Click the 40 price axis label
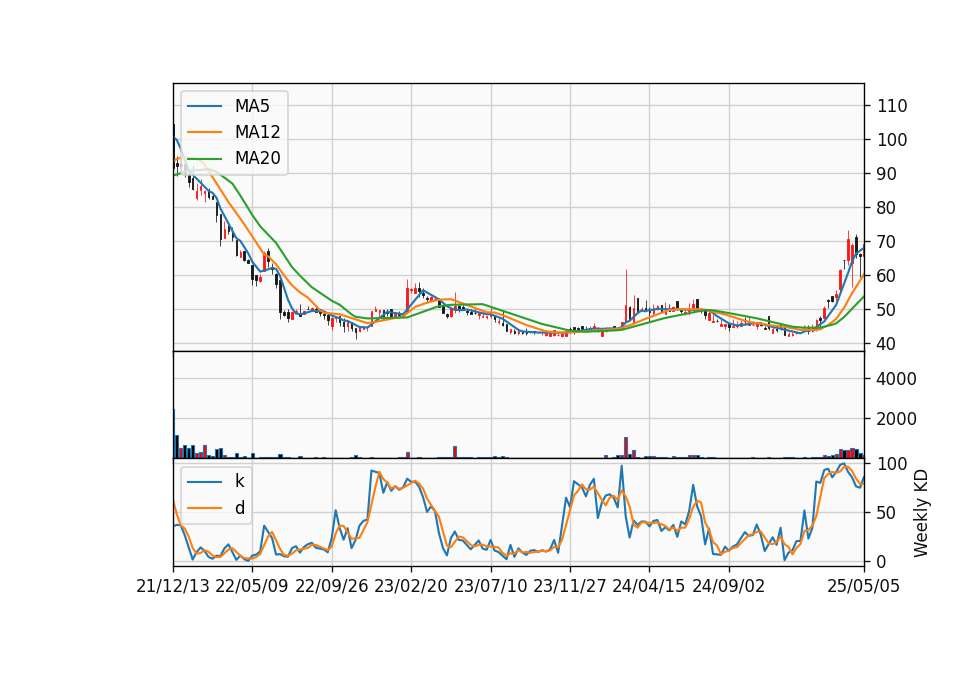The width and height of the screenshot is (960, 690). 887,343
